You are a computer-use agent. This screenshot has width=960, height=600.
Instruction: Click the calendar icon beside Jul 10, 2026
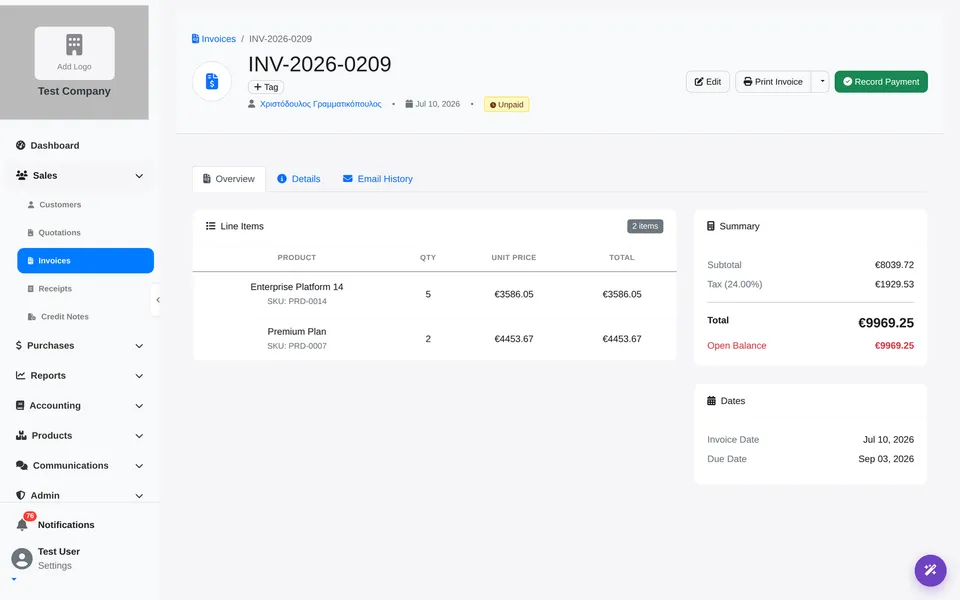click(x=409, y=104)
